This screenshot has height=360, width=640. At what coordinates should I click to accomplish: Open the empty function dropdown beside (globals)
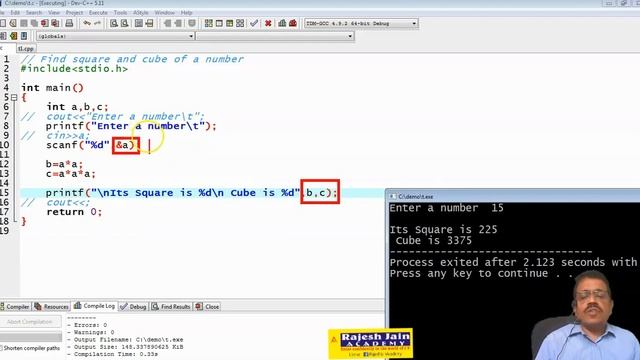[275, 36]
